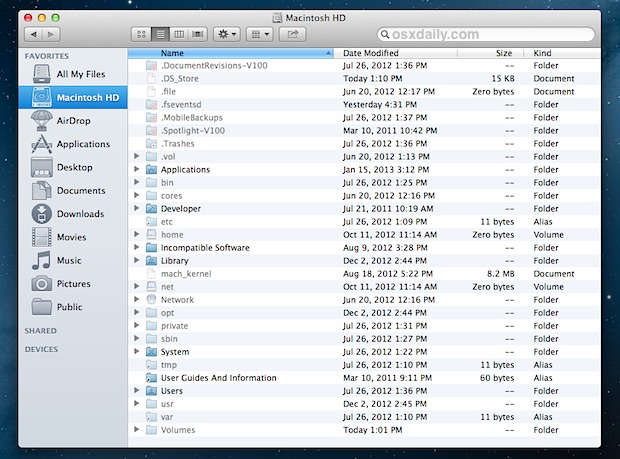The height and width of the screenshot is (459, 620).
Task: Open the Action gear dropdown menu
Action: [226, 34]
